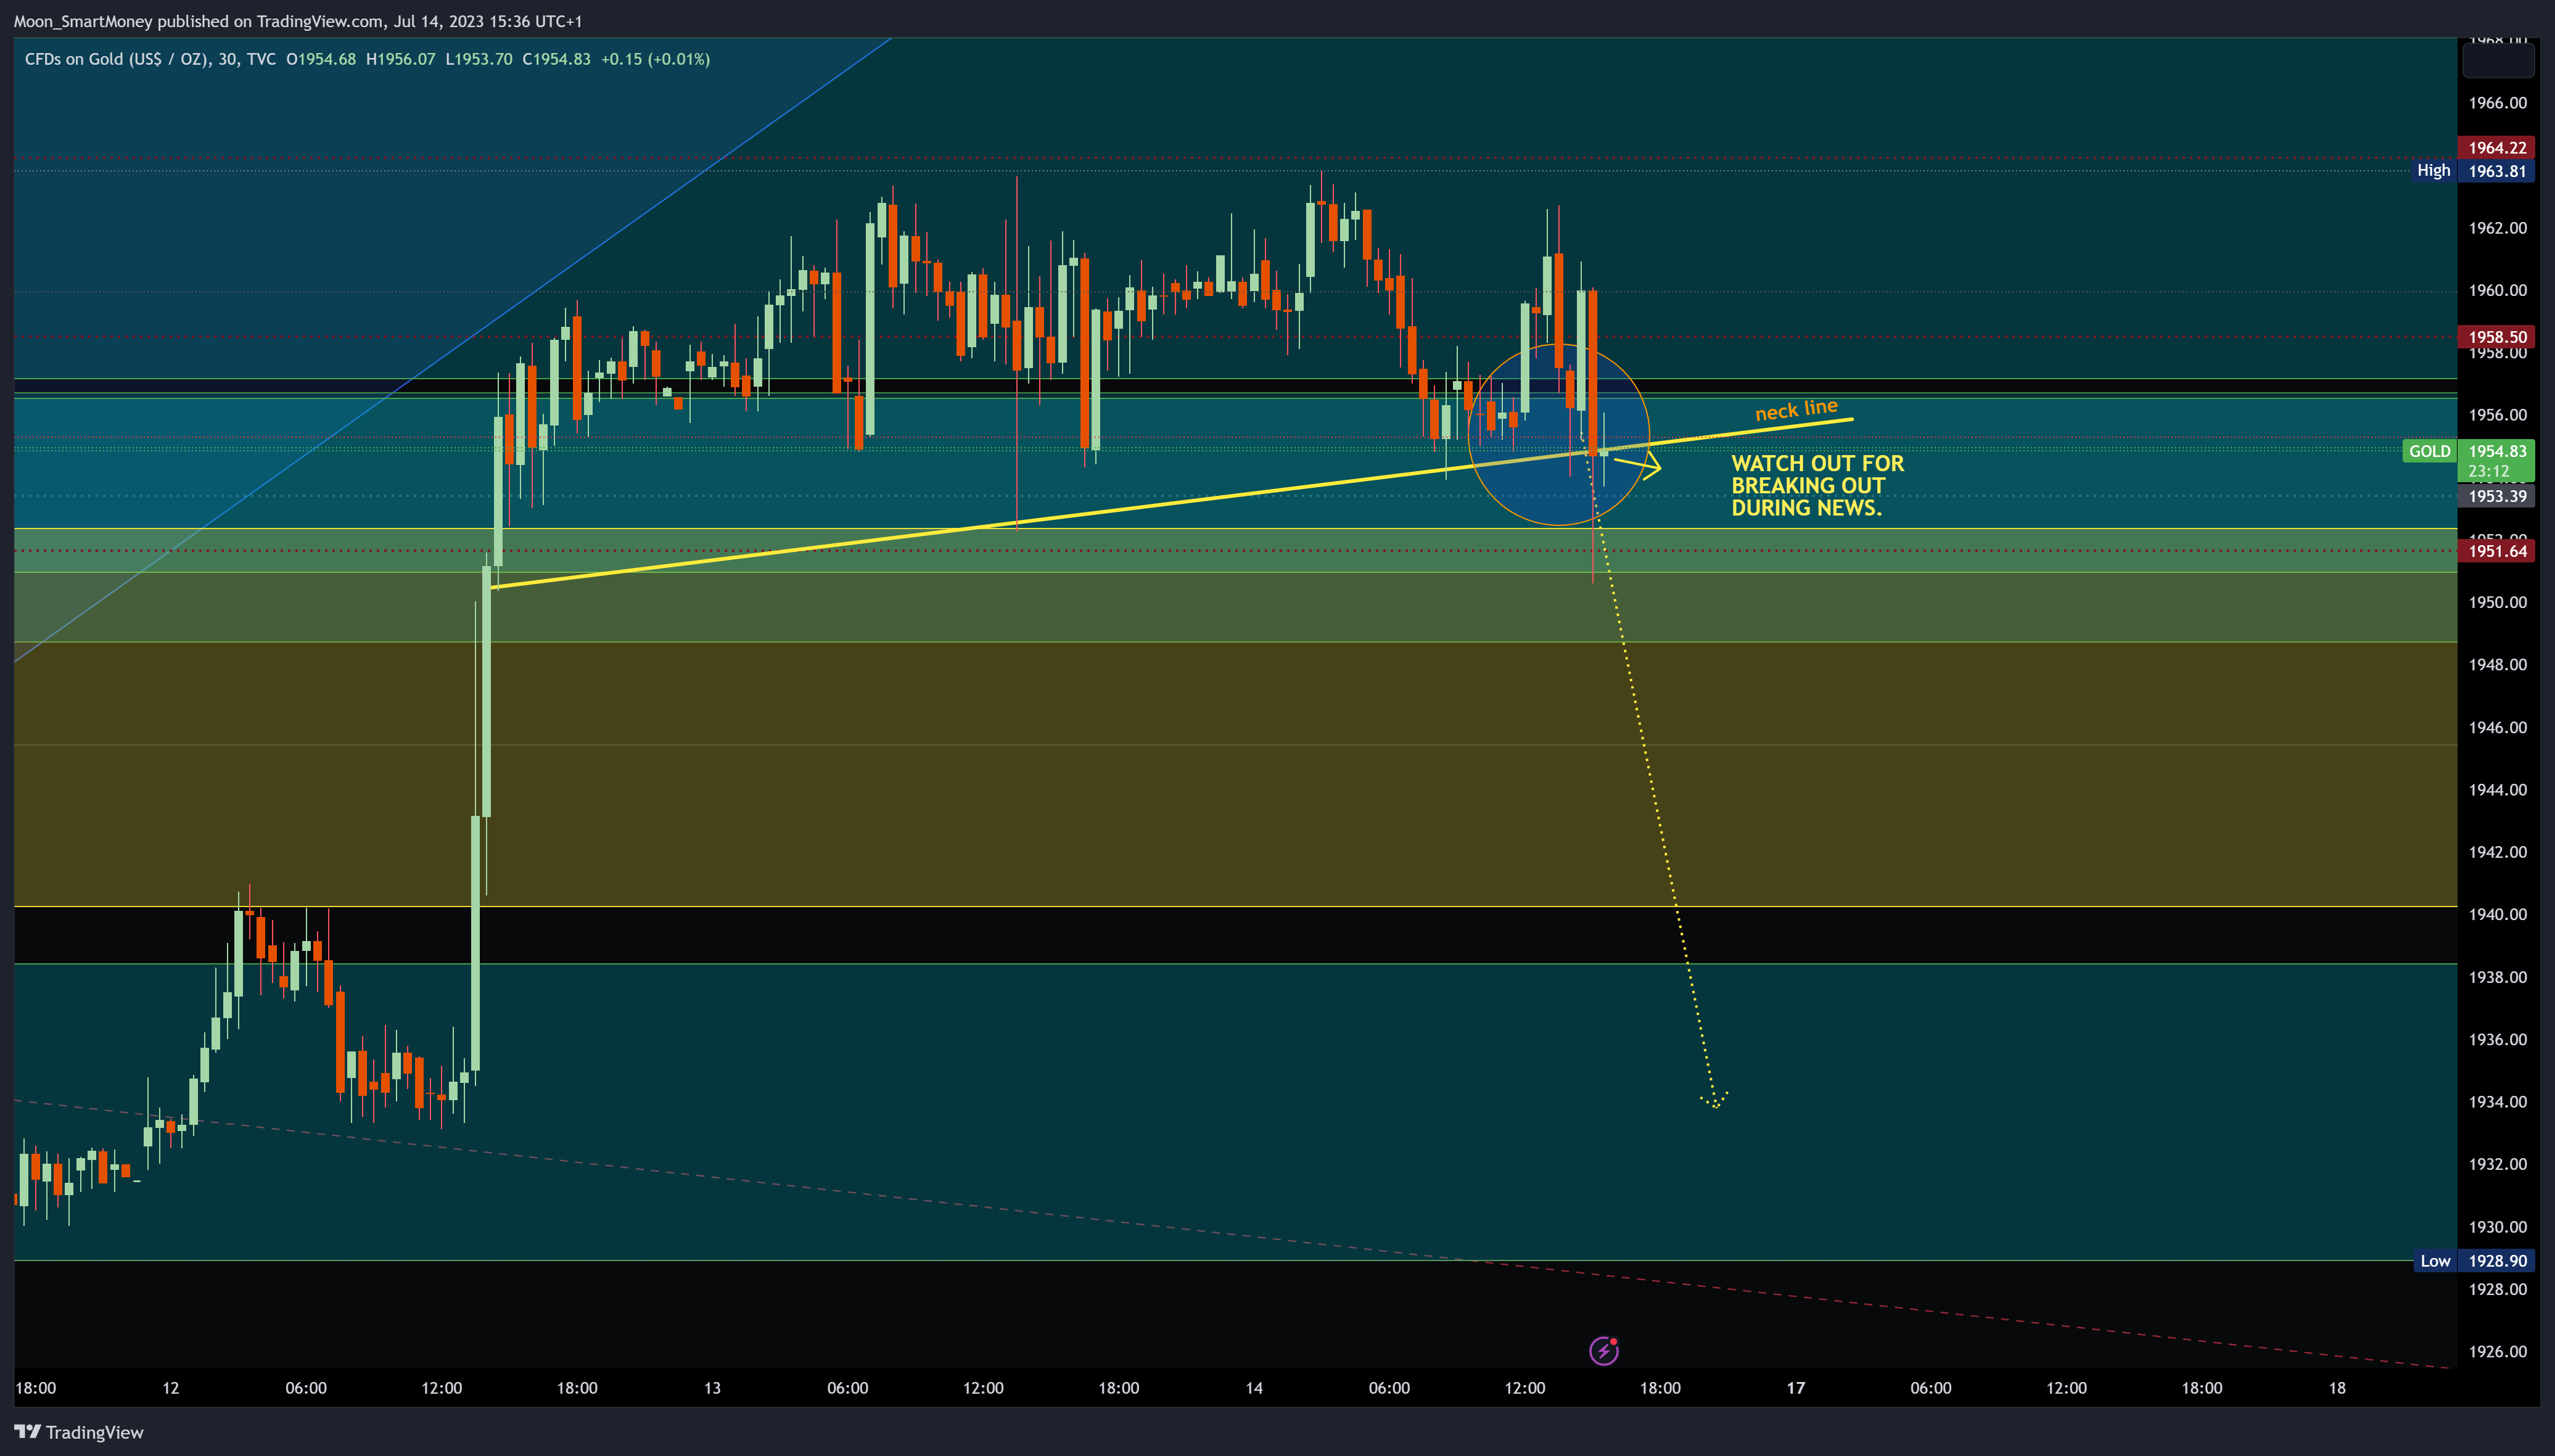This screenshot has height=1456, width=2555.
Task: Click the time axis label '17'
Action: (1796, 1388)
